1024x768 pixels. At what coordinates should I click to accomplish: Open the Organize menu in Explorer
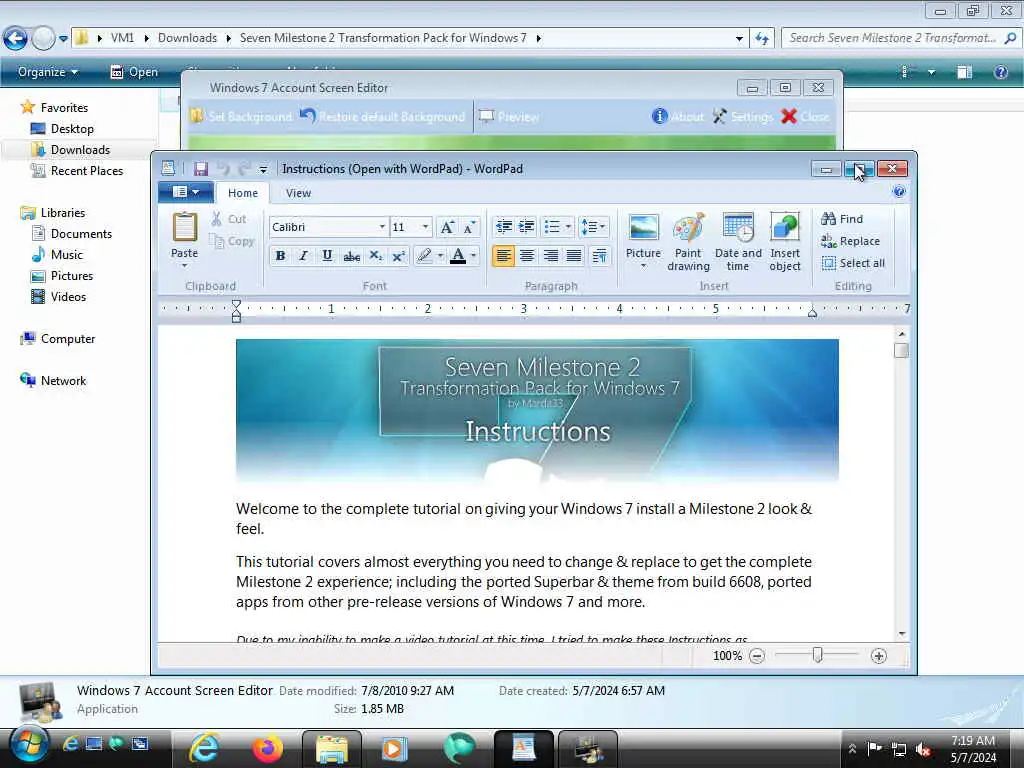point(48,72)
